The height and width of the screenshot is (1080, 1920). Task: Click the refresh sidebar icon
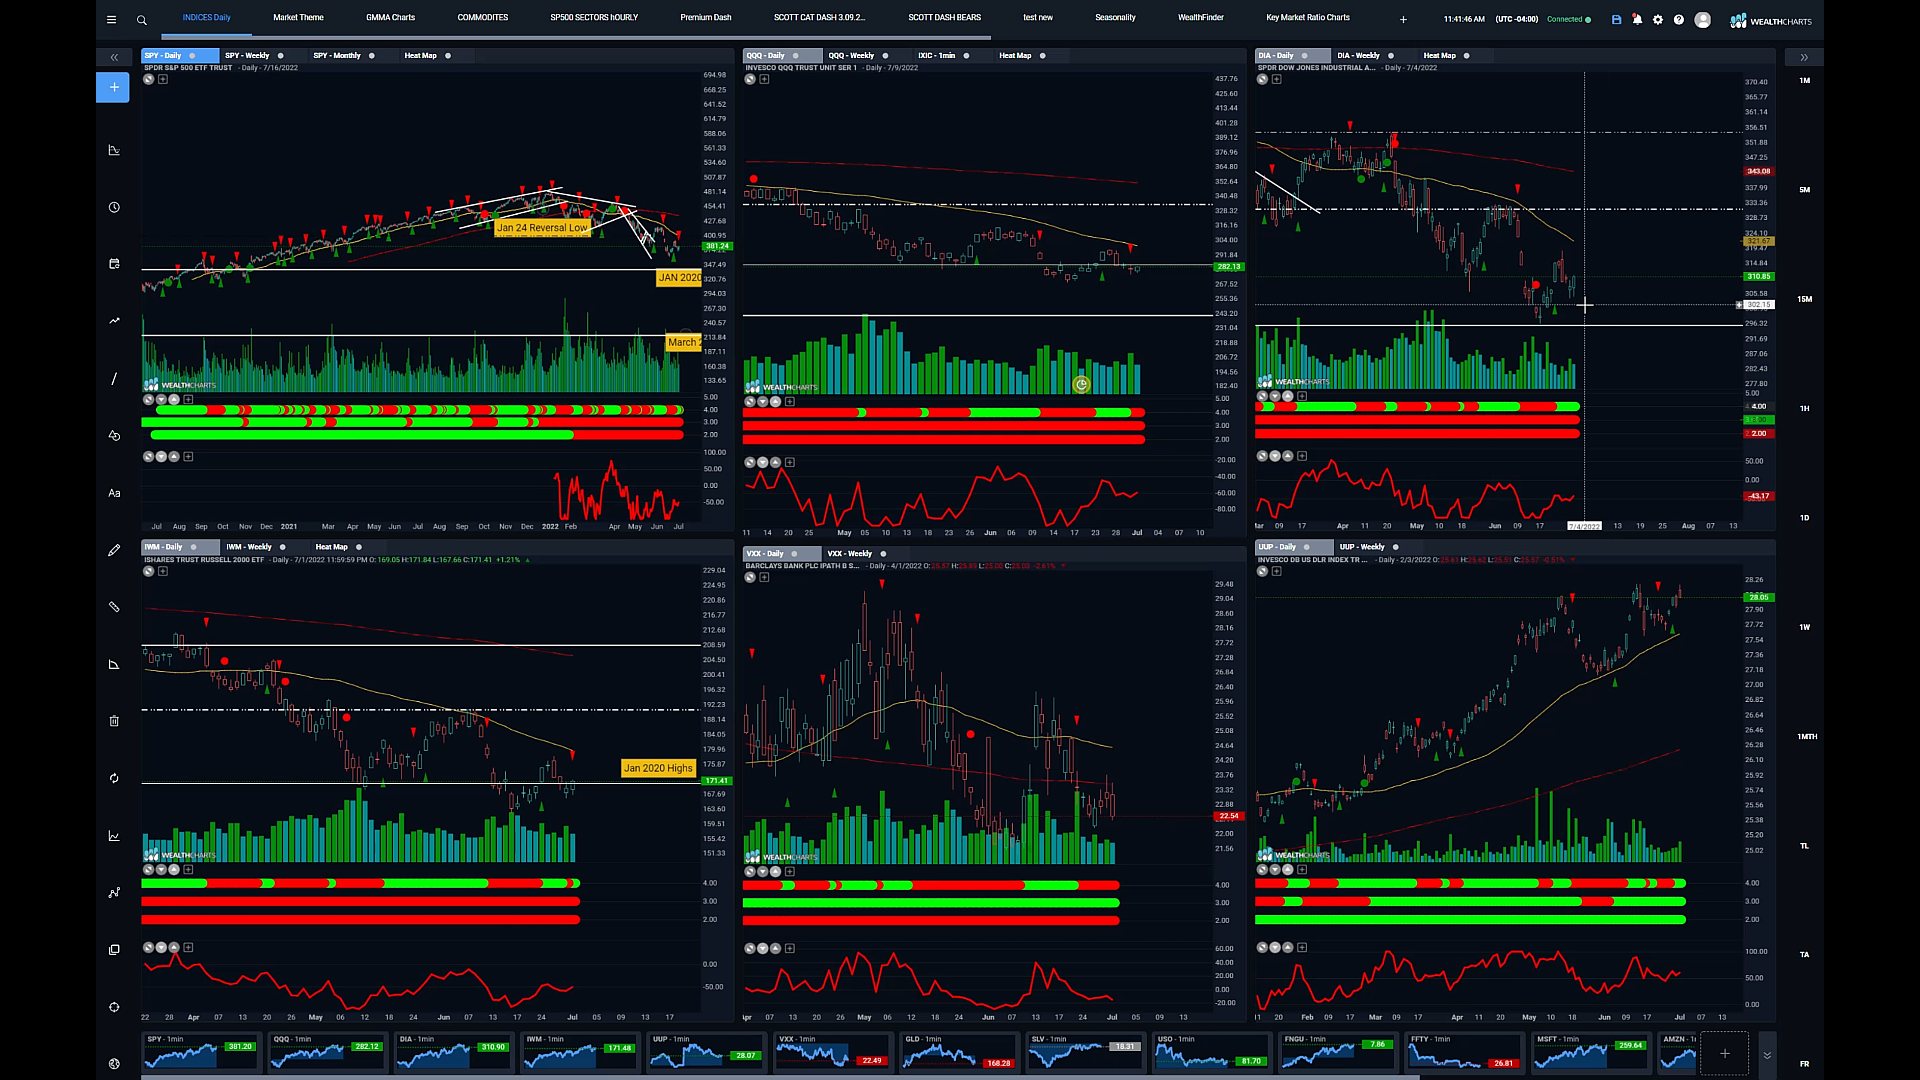coord(114,778)
